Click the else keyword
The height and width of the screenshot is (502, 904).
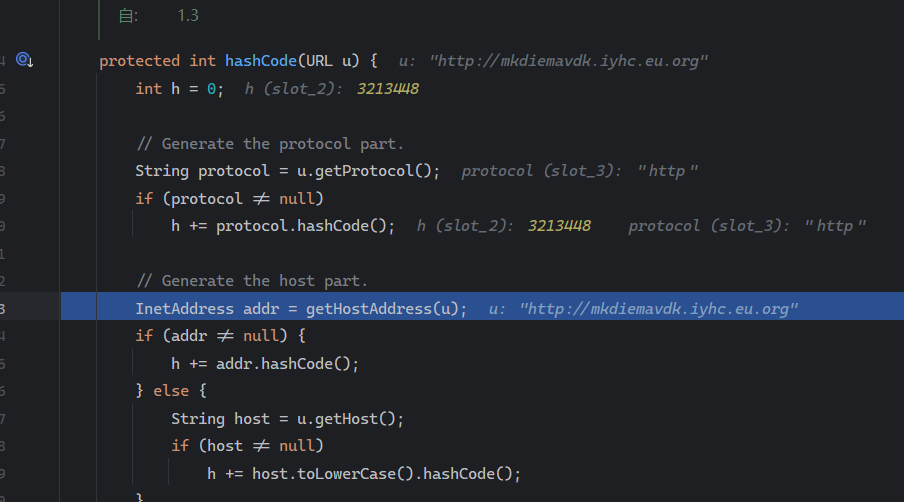click(171, 391)
